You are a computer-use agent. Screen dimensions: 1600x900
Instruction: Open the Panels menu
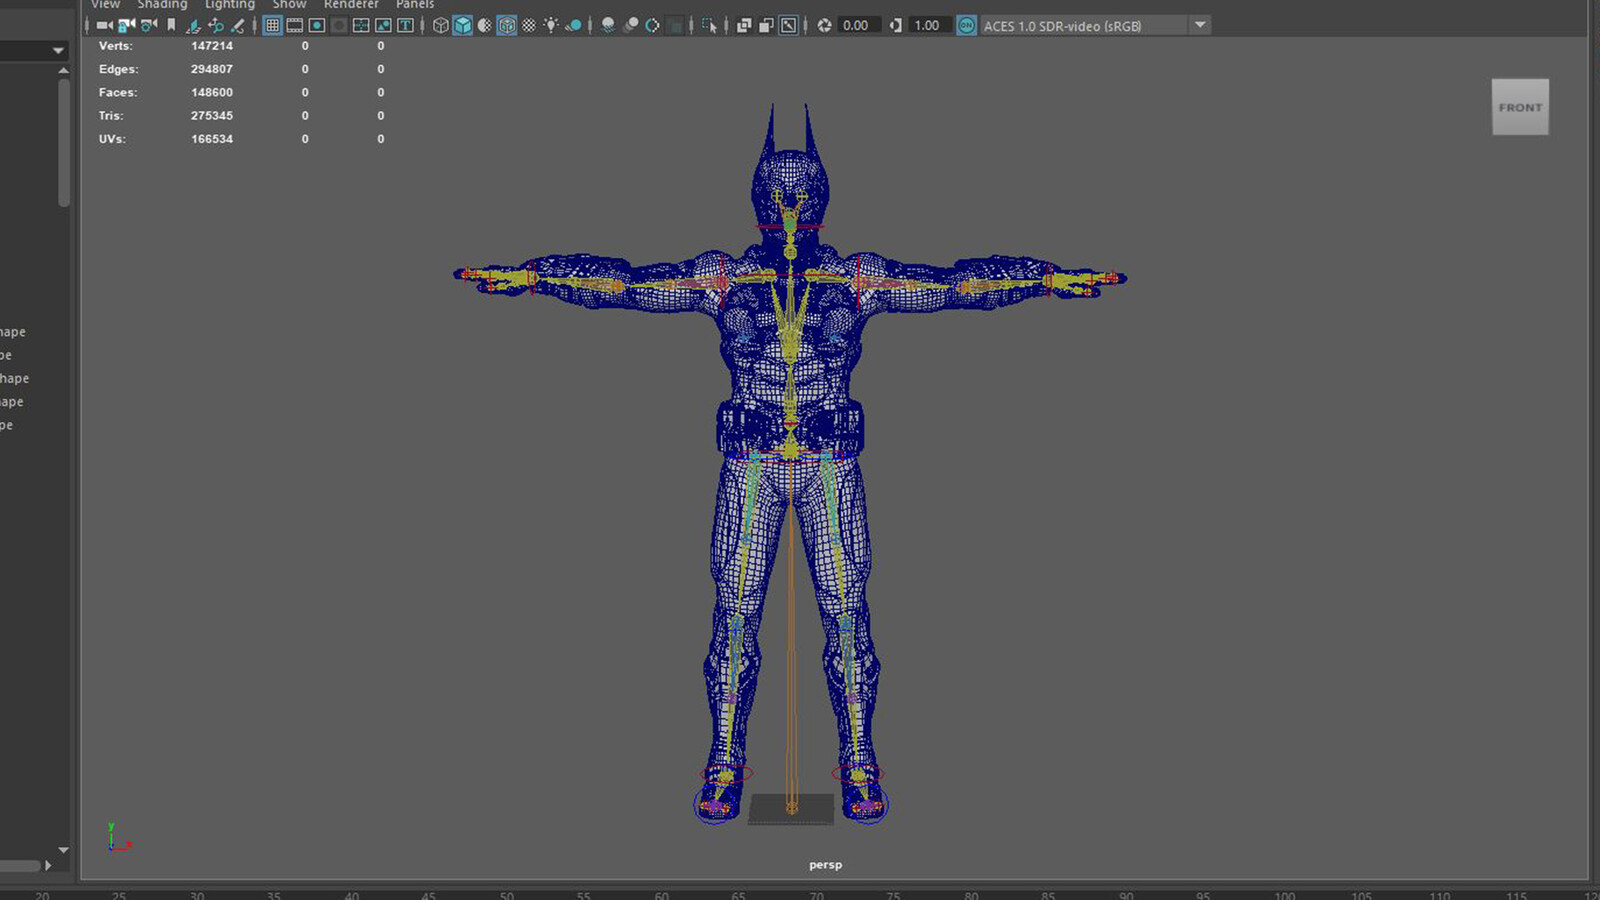(415, 5)
